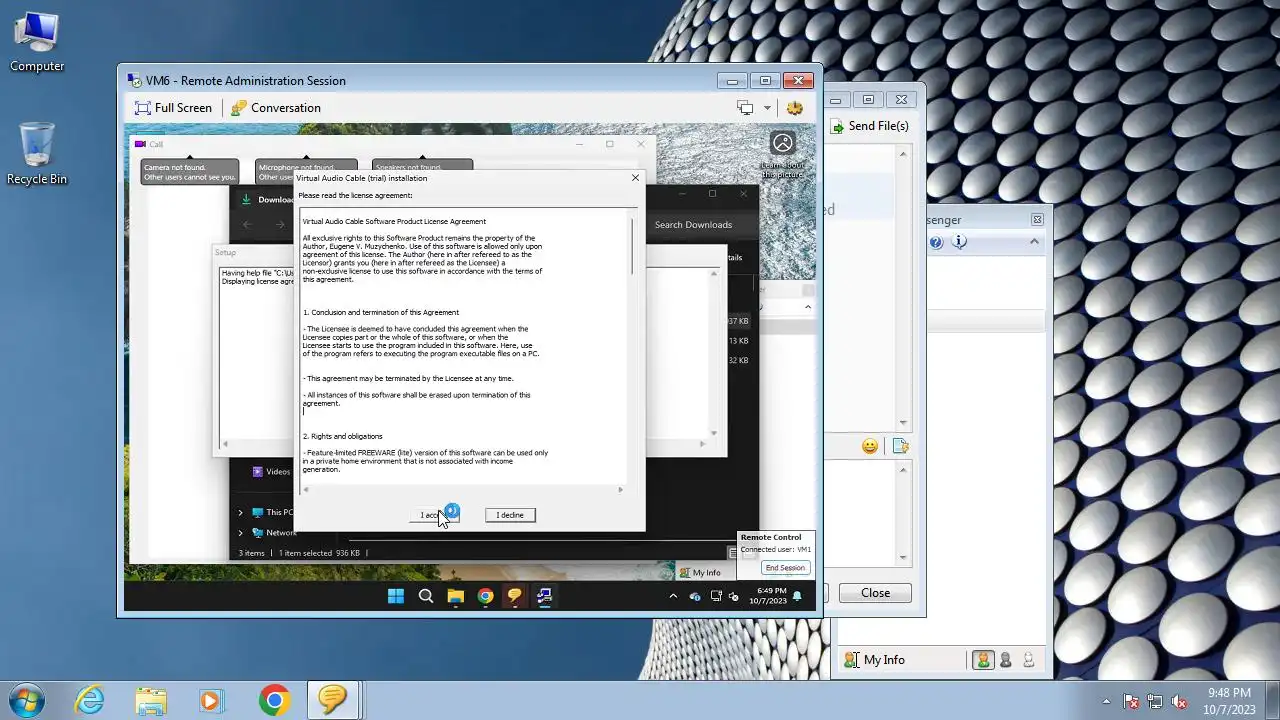The height and width of the screenshot is (720, 1280).
Task: Click the right arrow of license horizontal scrollbar
Action: pyautogui.click(x=620, y=490)
